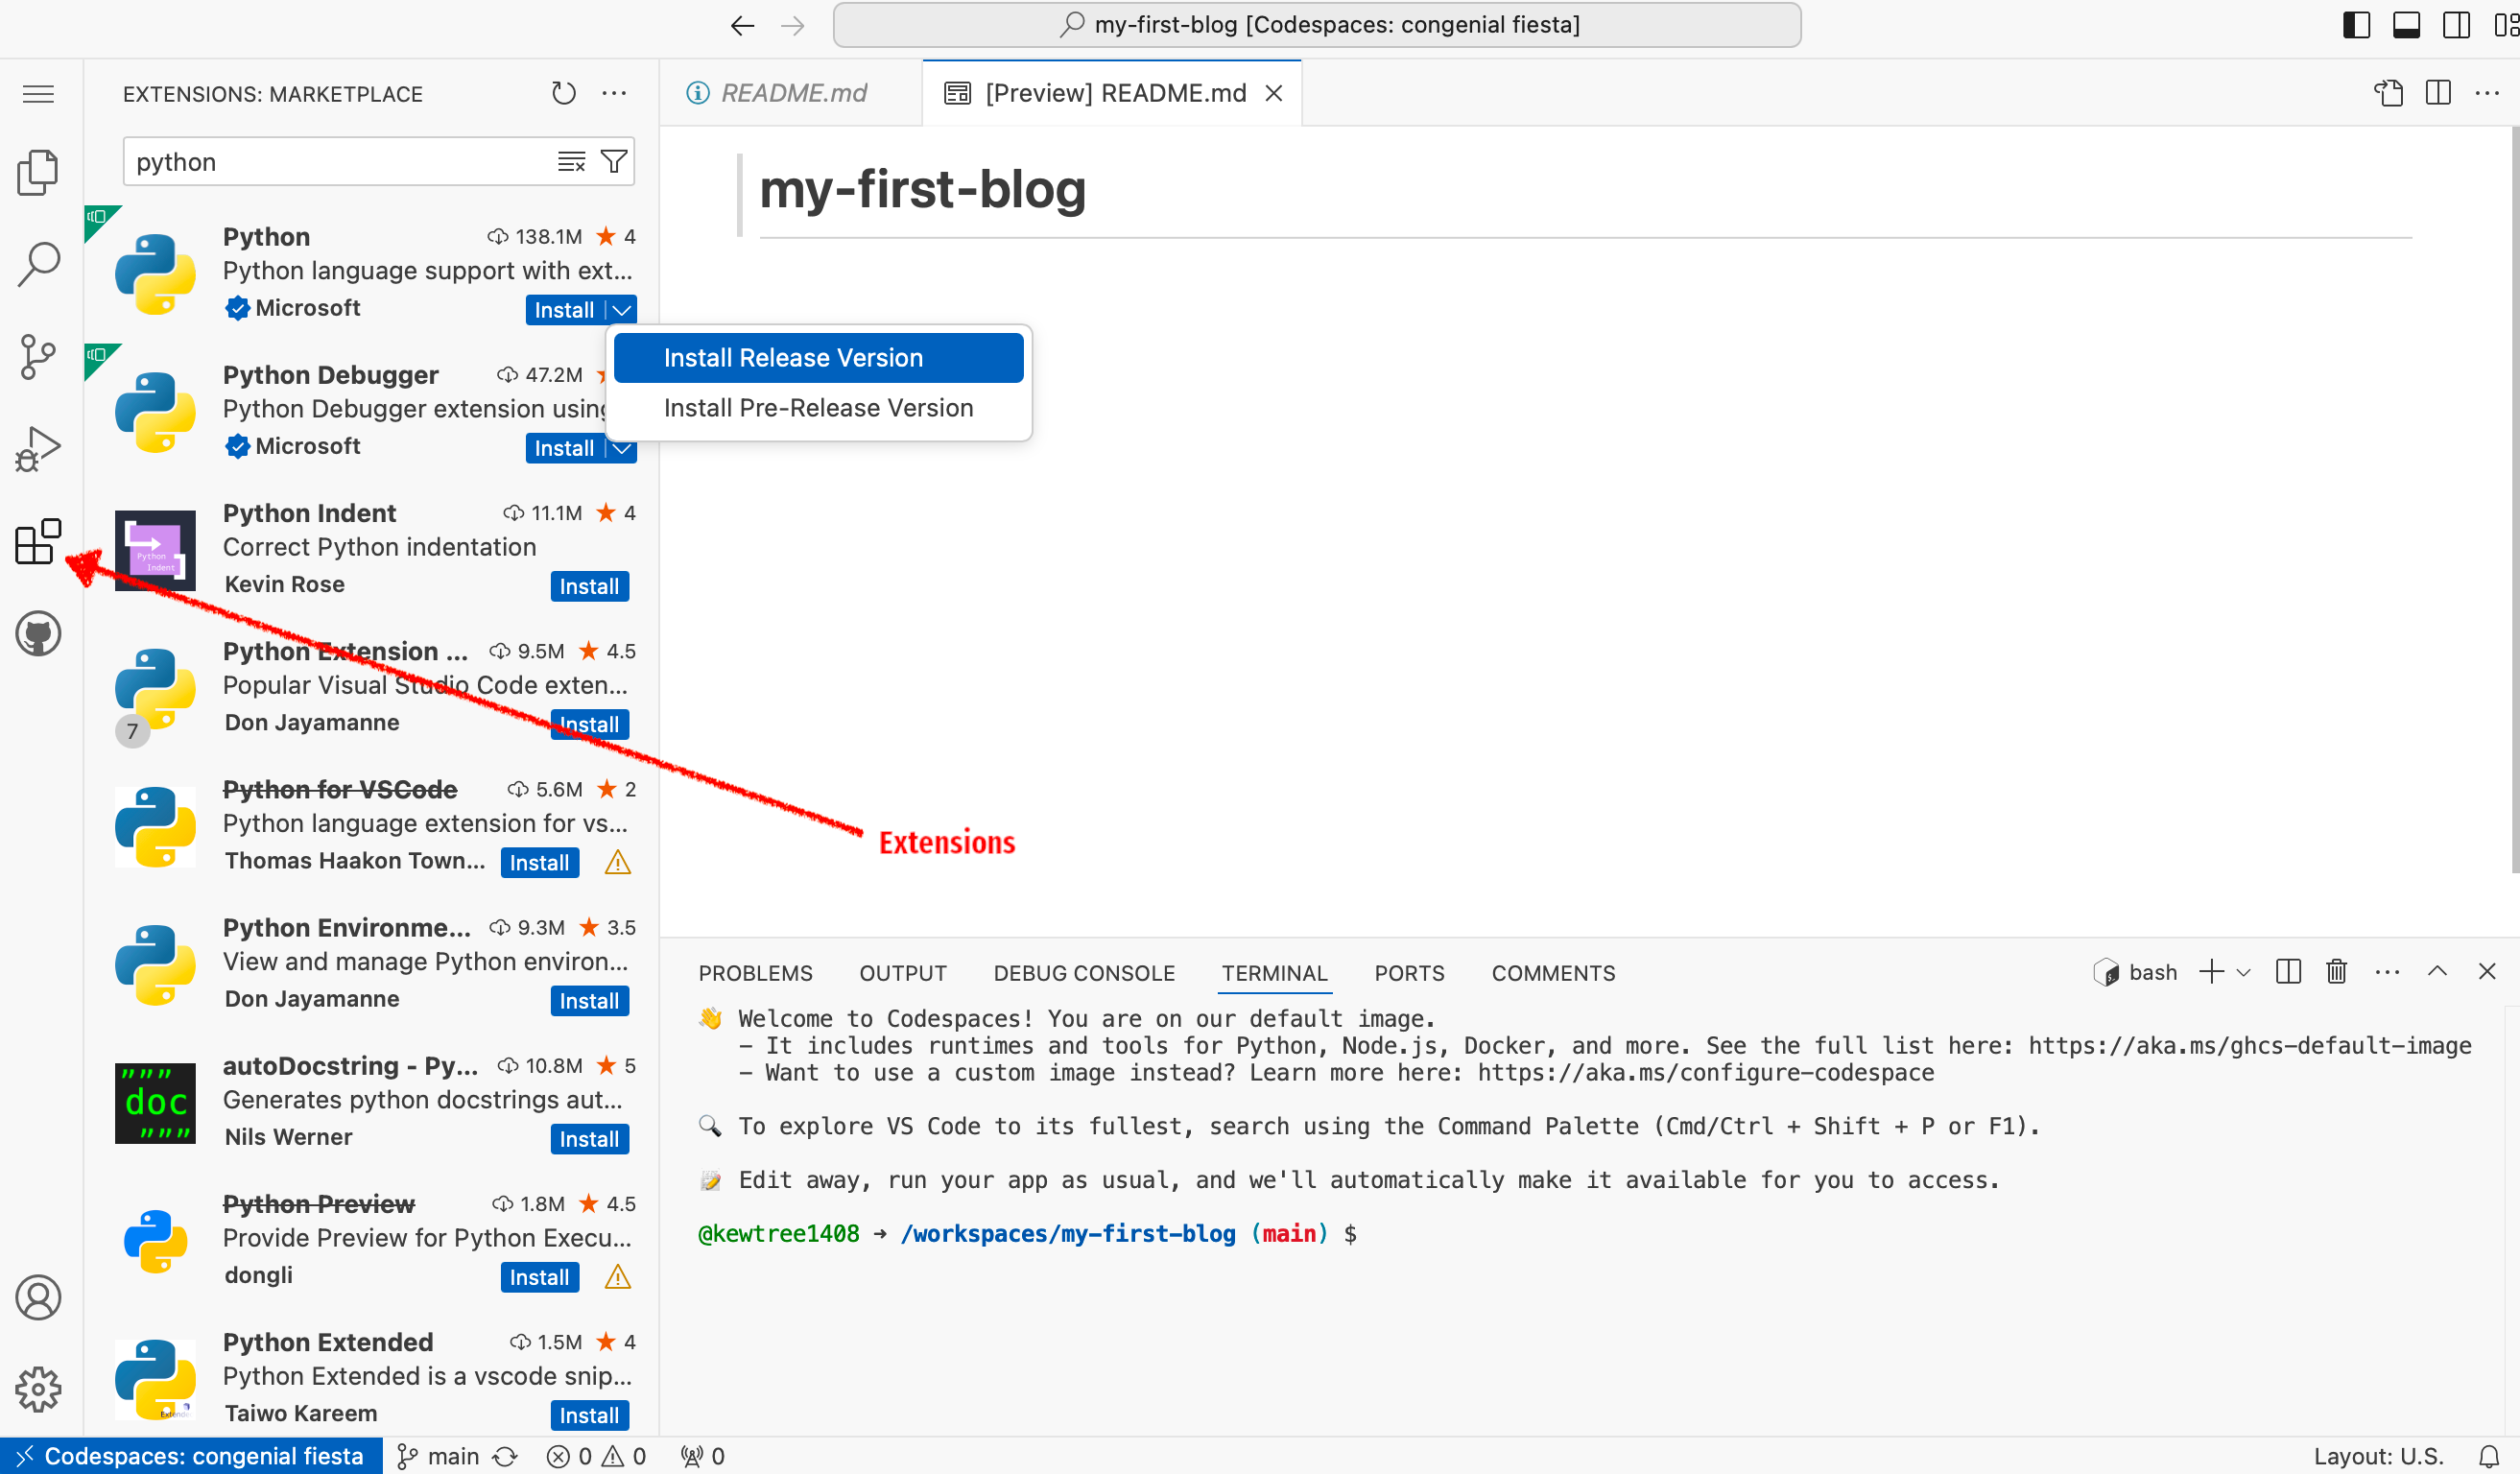
Task: Toggle the primary side bar layout button
Action: point(2356,25)
